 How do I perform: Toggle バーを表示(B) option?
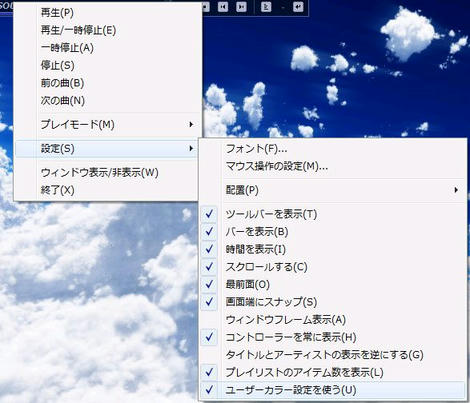[x=333, y=232]
